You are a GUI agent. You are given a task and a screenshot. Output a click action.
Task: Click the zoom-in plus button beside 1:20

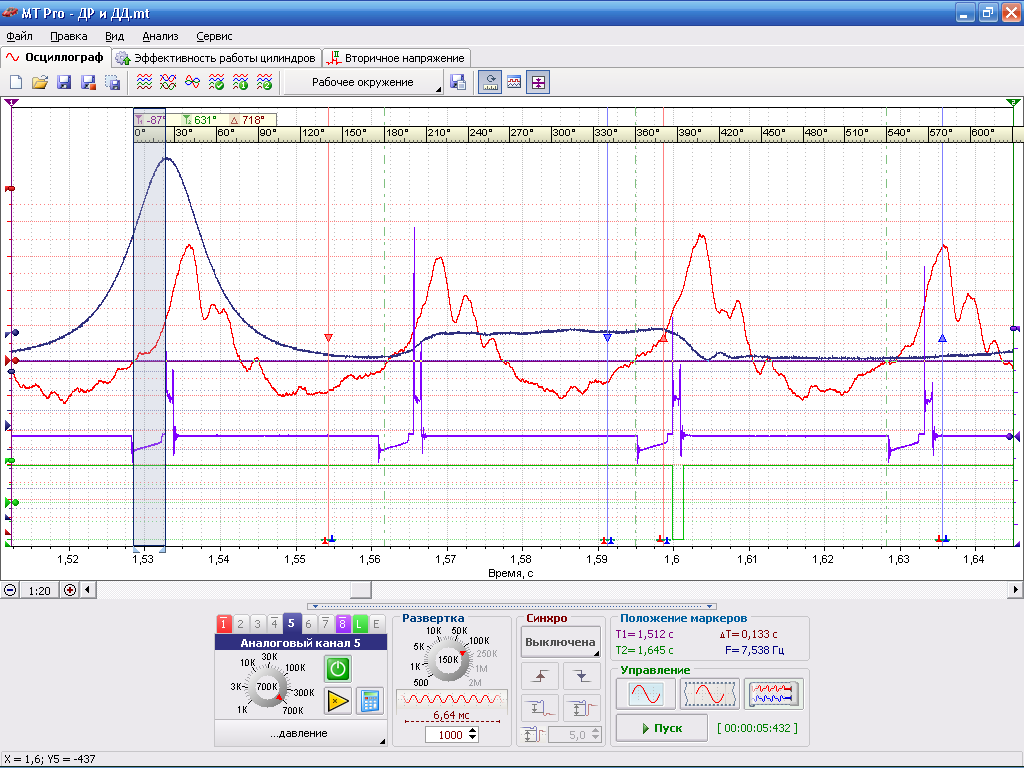click(x=70, y=590)
